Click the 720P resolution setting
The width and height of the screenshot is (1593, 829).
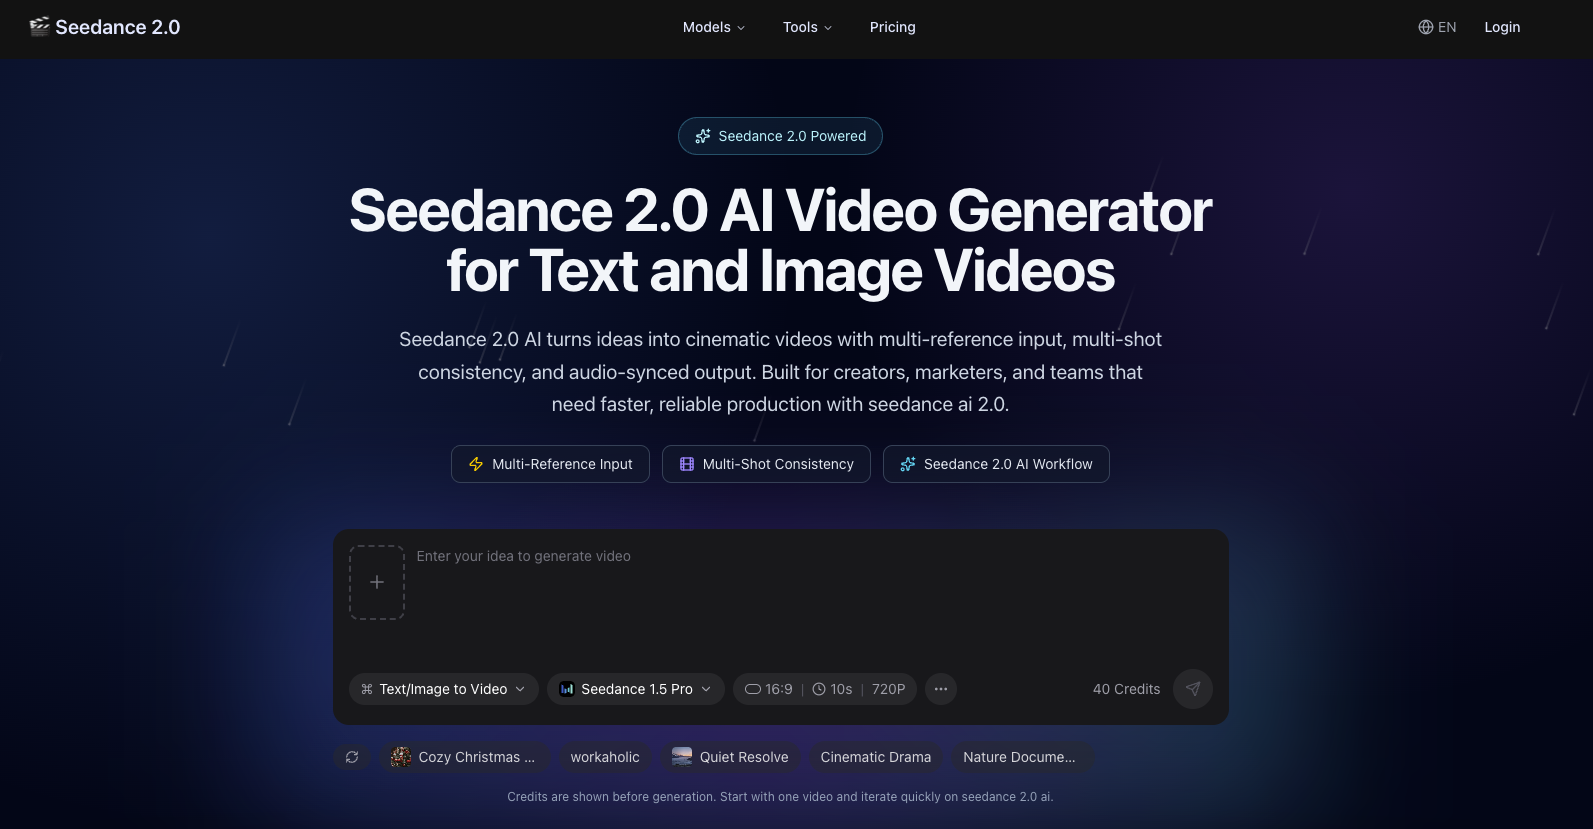pyautogui.click(x=888, y=689)
